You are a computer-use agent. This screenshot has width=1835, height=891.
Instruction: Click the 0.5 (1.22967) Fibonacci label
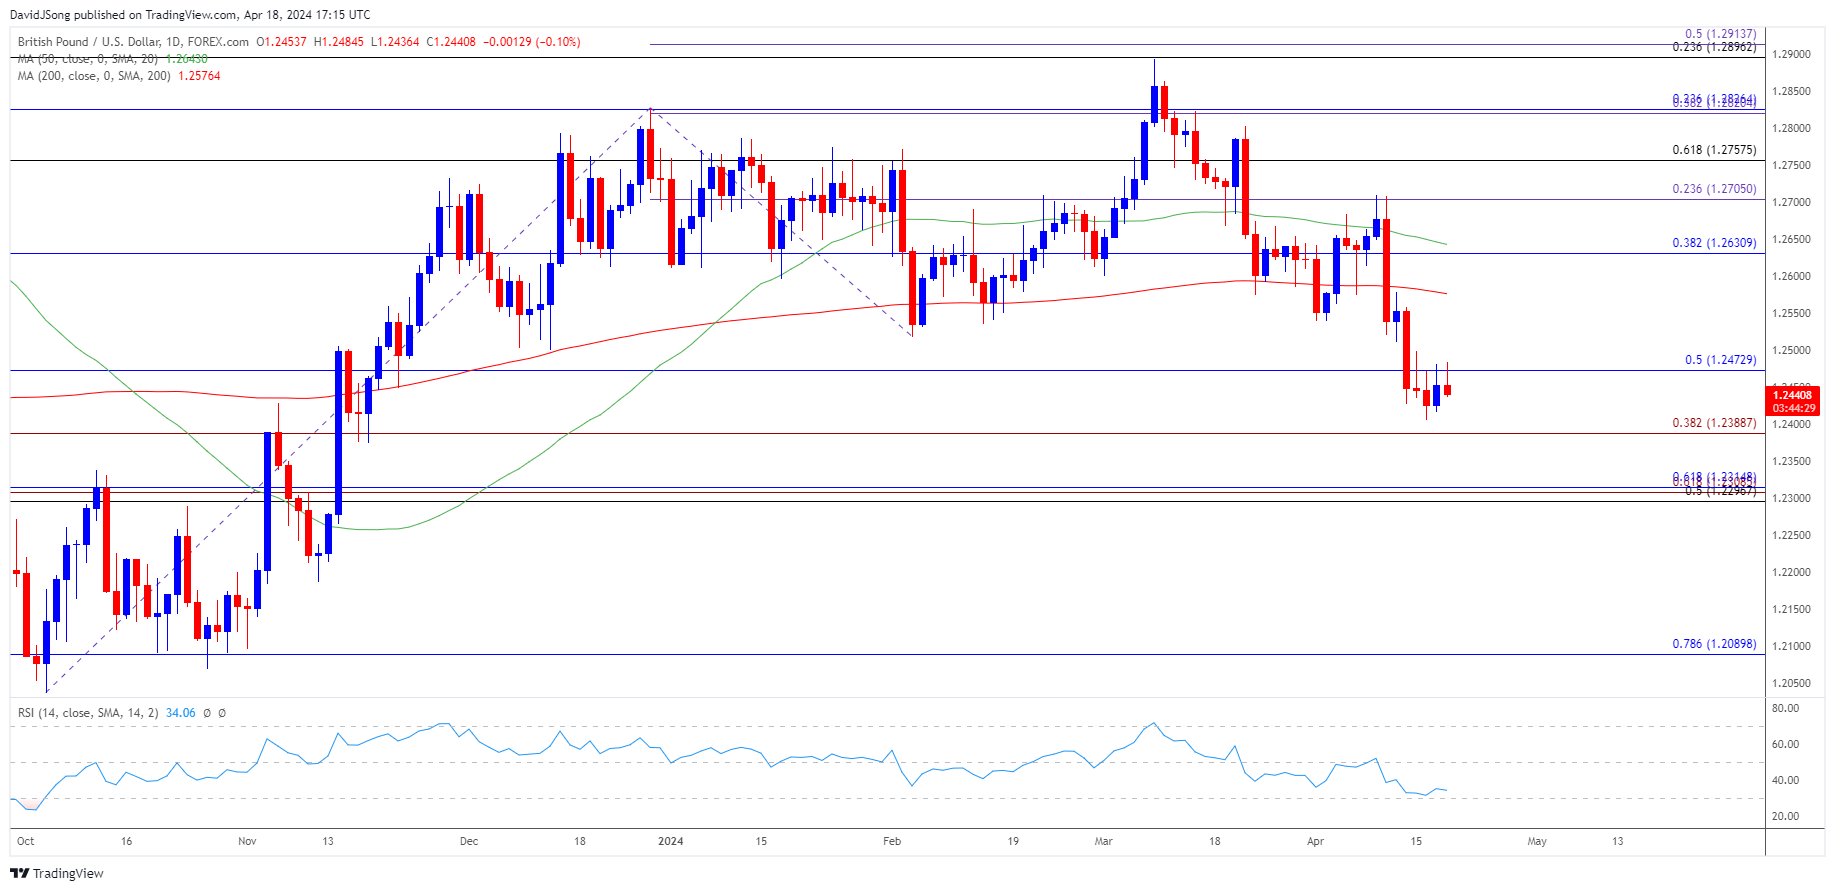(1720, 491)
